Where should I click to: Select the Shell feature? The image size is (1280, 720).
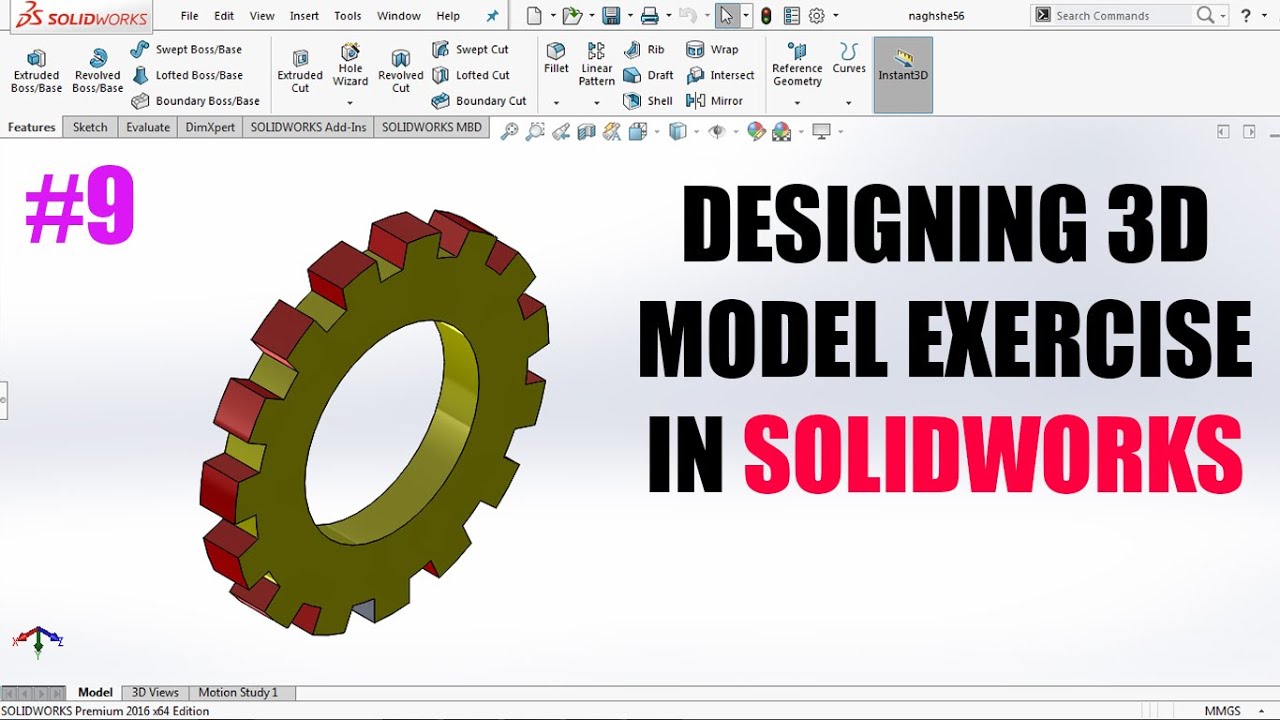click(x=648, y=101)
